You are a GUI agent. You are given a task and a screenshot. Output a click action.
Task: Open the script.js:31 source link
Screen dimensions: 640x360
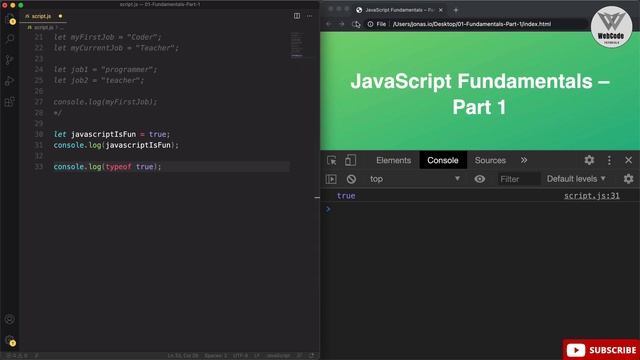point(592,196)
